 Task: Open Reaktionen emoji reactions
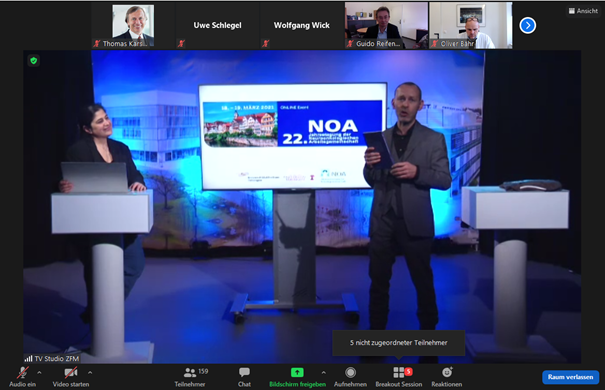coord(447,372)
